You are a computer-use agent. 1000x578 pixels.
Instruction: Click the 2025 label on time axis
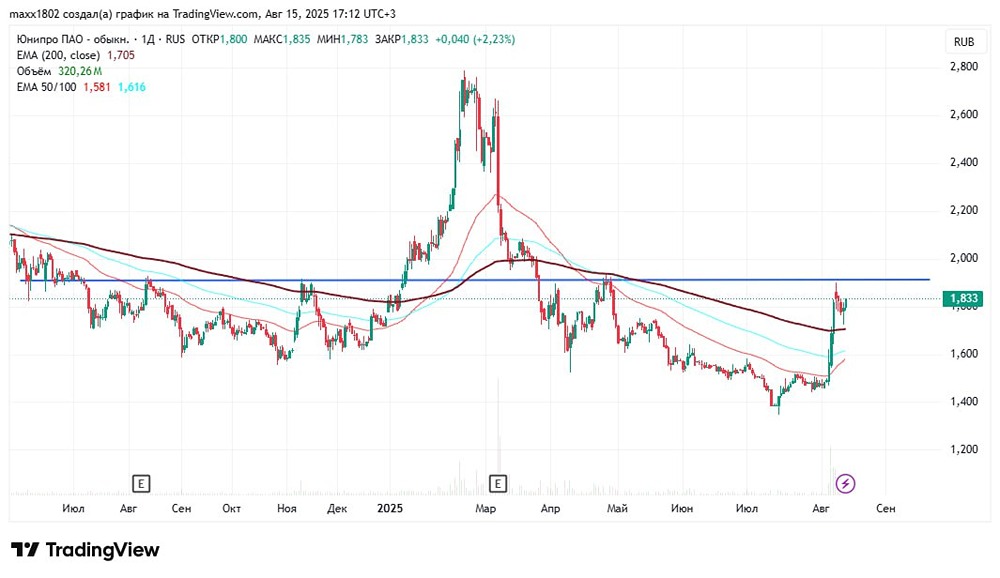point(390,508)
